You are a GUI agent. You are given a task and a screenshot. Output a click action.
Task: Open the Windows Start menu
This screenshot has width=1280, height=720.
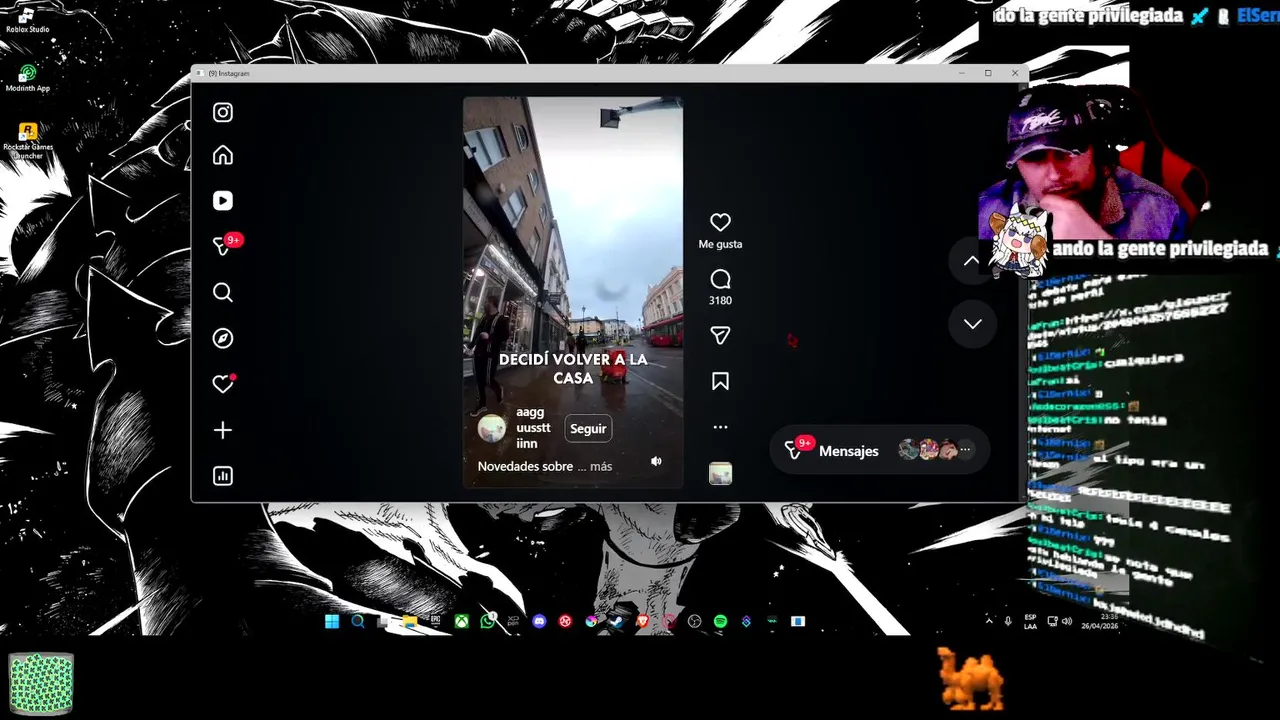(332, 621)
